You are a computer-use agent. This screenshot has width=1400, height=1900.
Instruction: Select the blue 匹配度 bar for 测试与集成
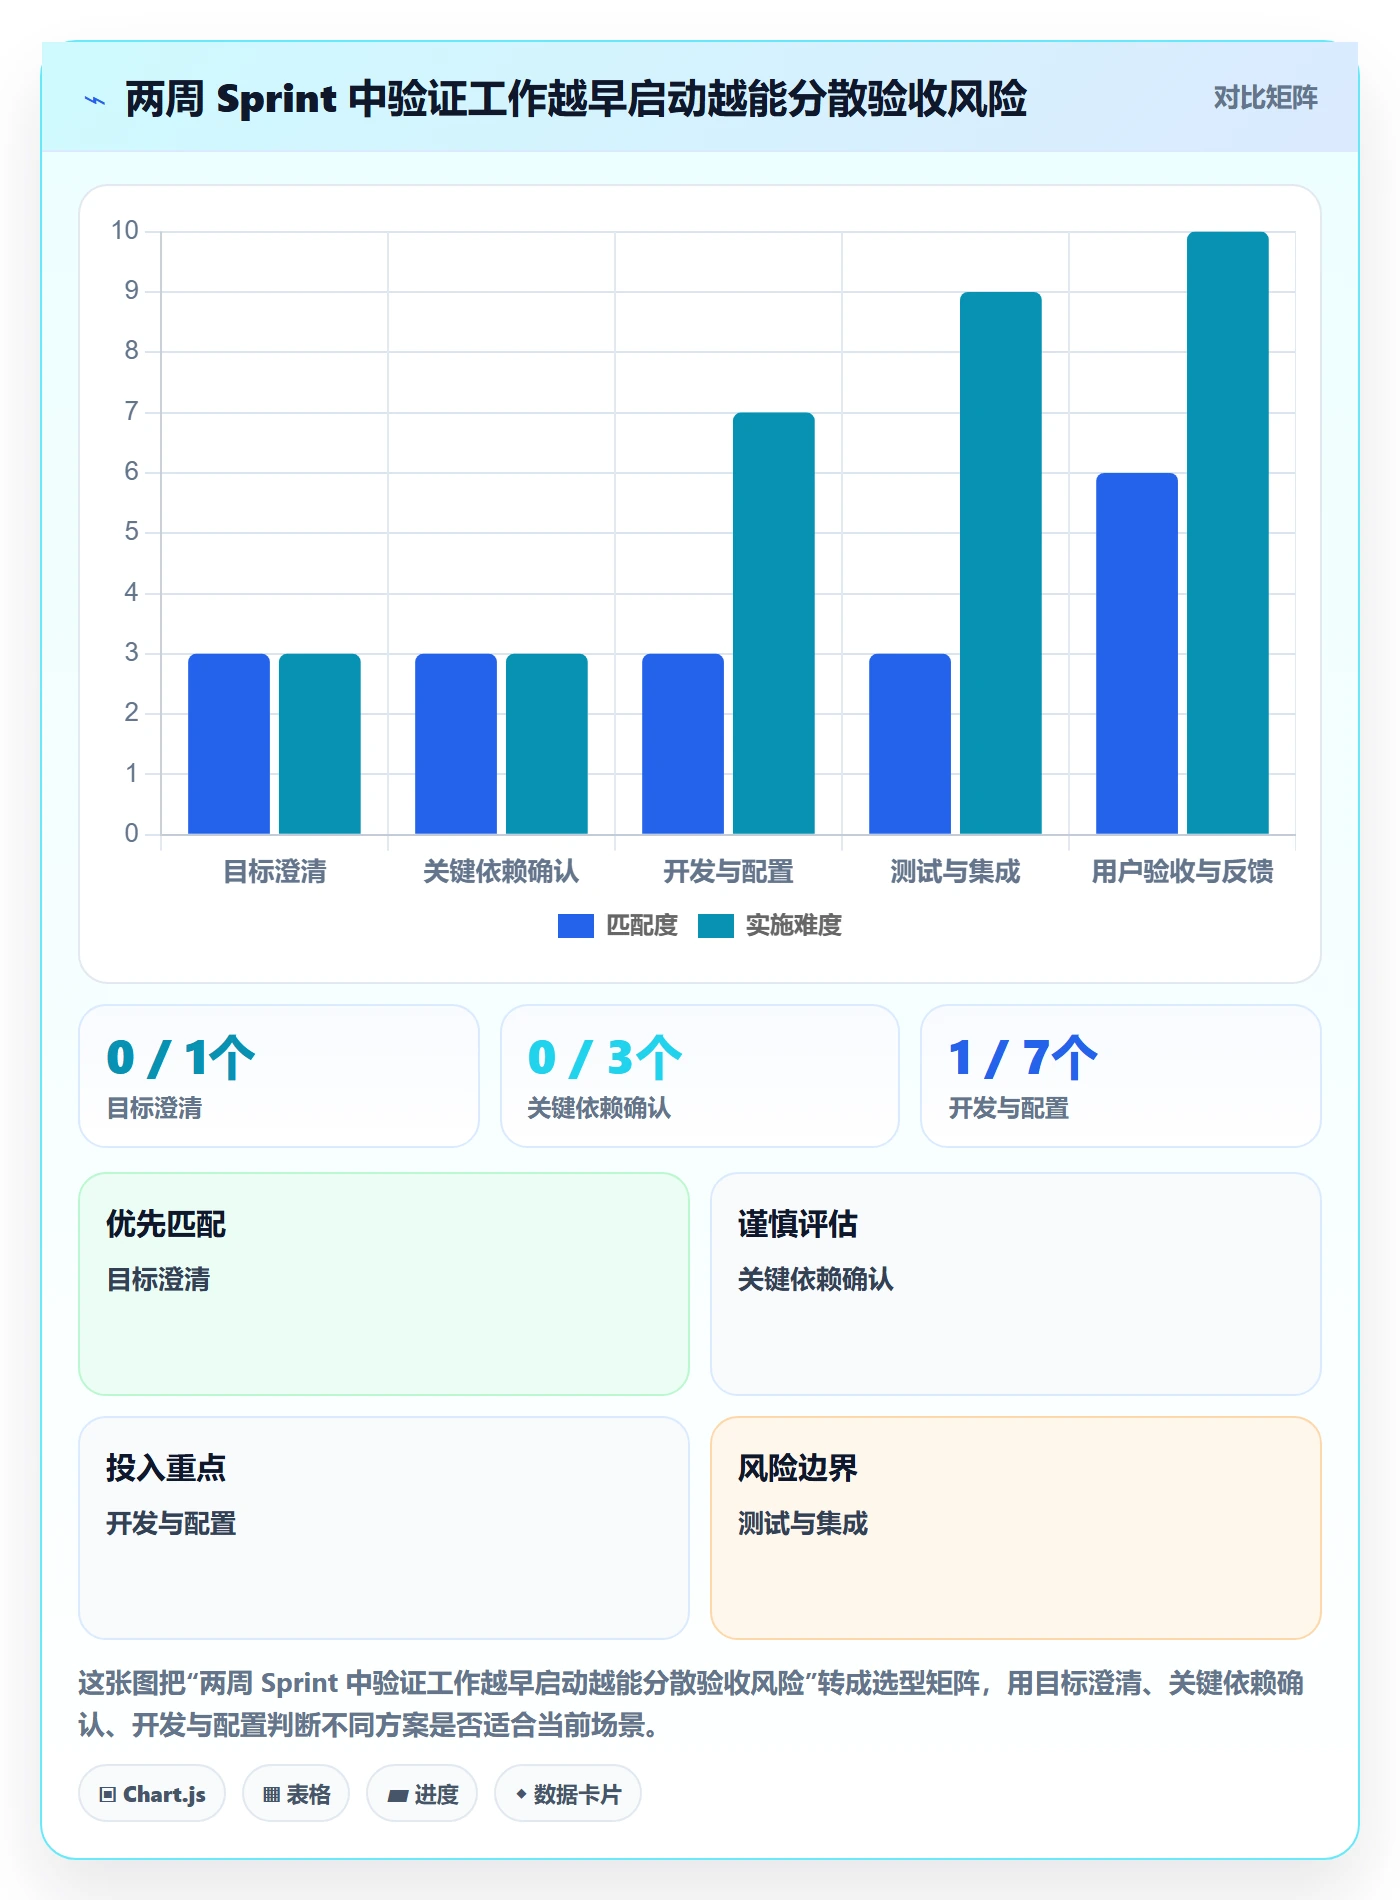point(910,744)
